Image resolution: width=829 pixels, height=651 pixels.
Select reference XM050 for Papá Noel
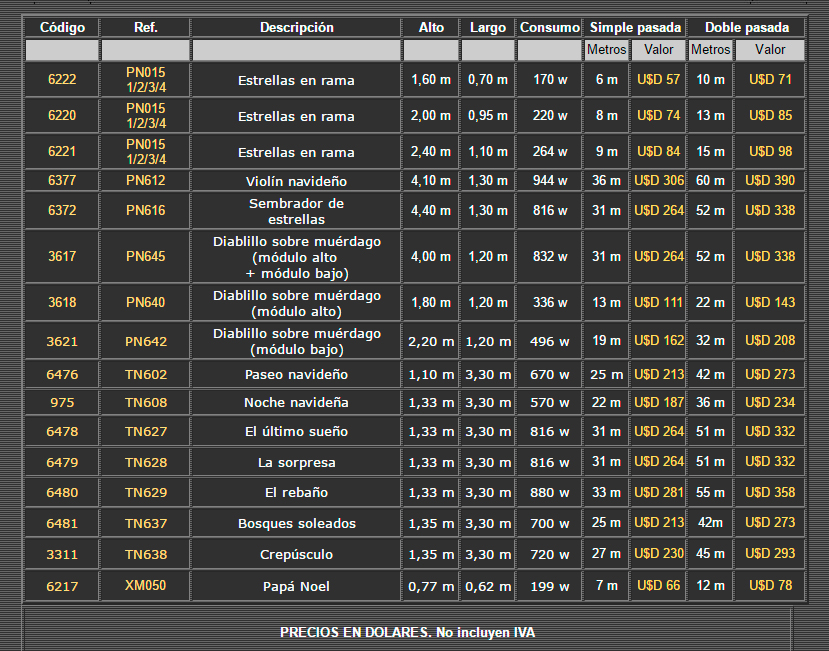[146, 586]
